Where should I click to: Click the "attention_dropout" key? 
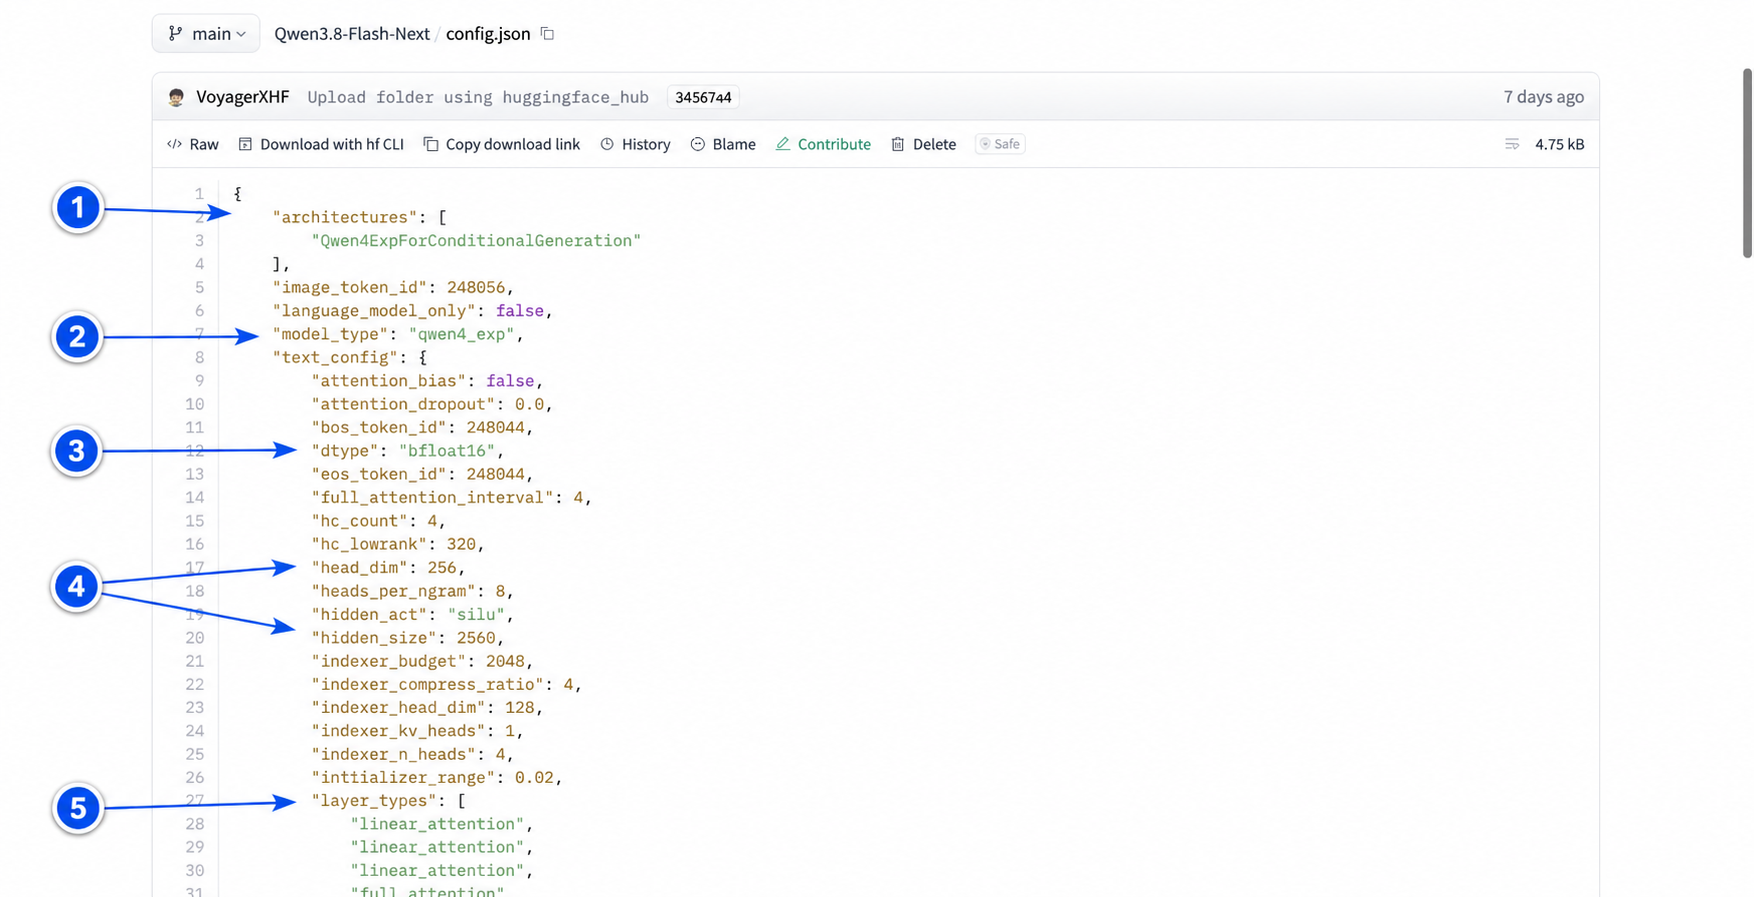[404, 404]
